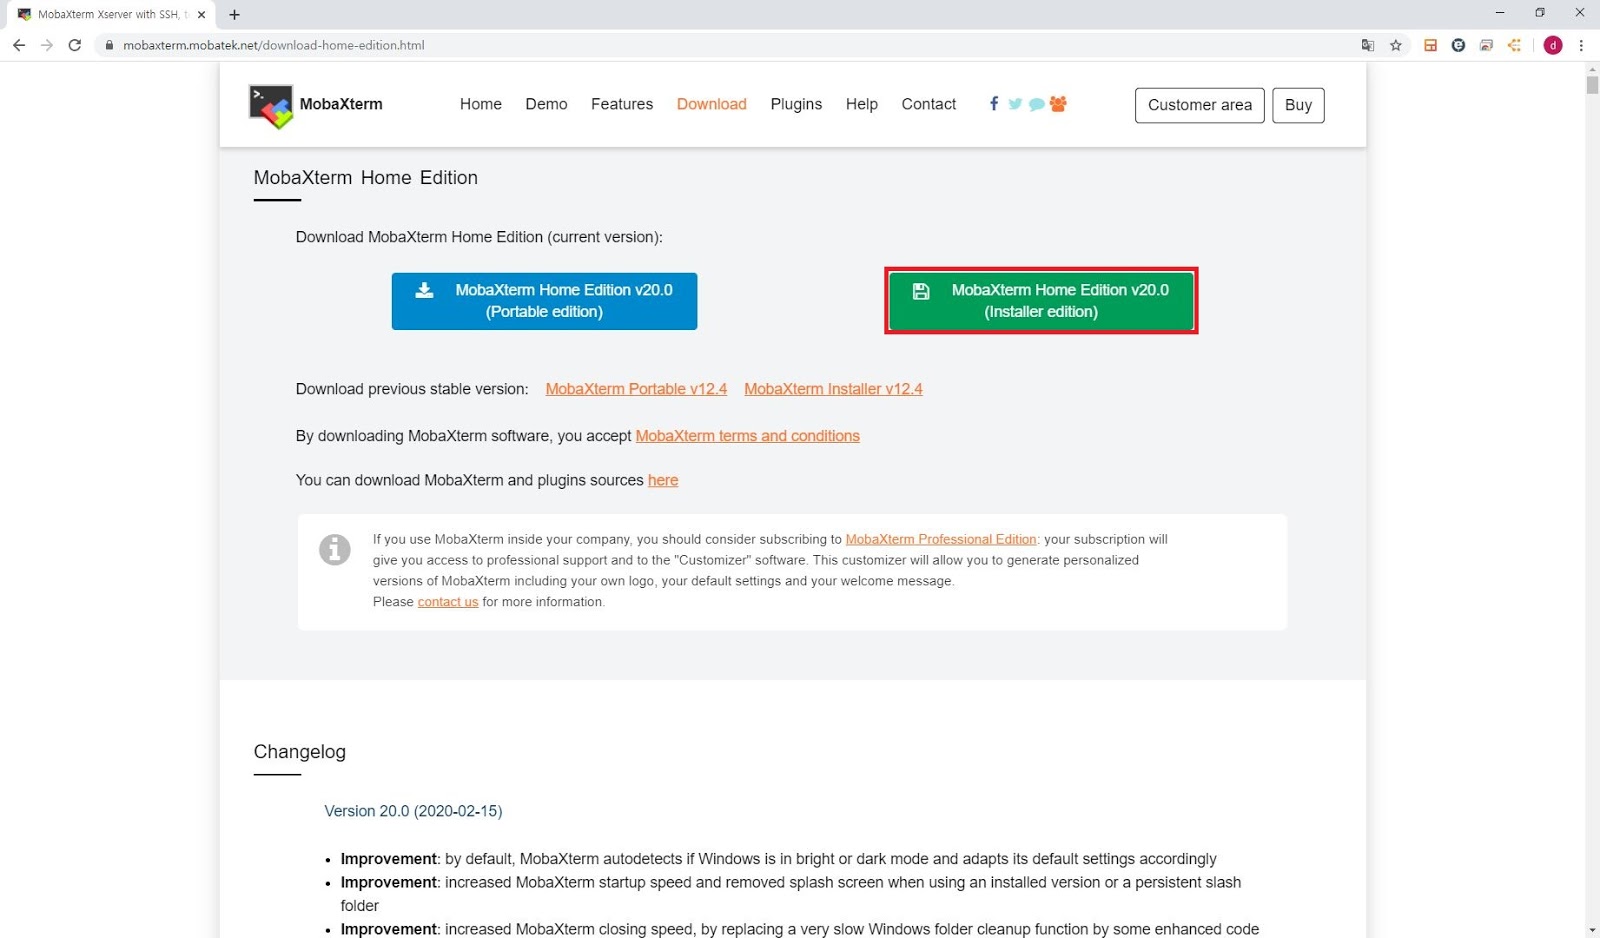The width and height of the screenshot is (1600, 938).
Task: Click the browser forward arrow
Action: [x=47, y=45]
